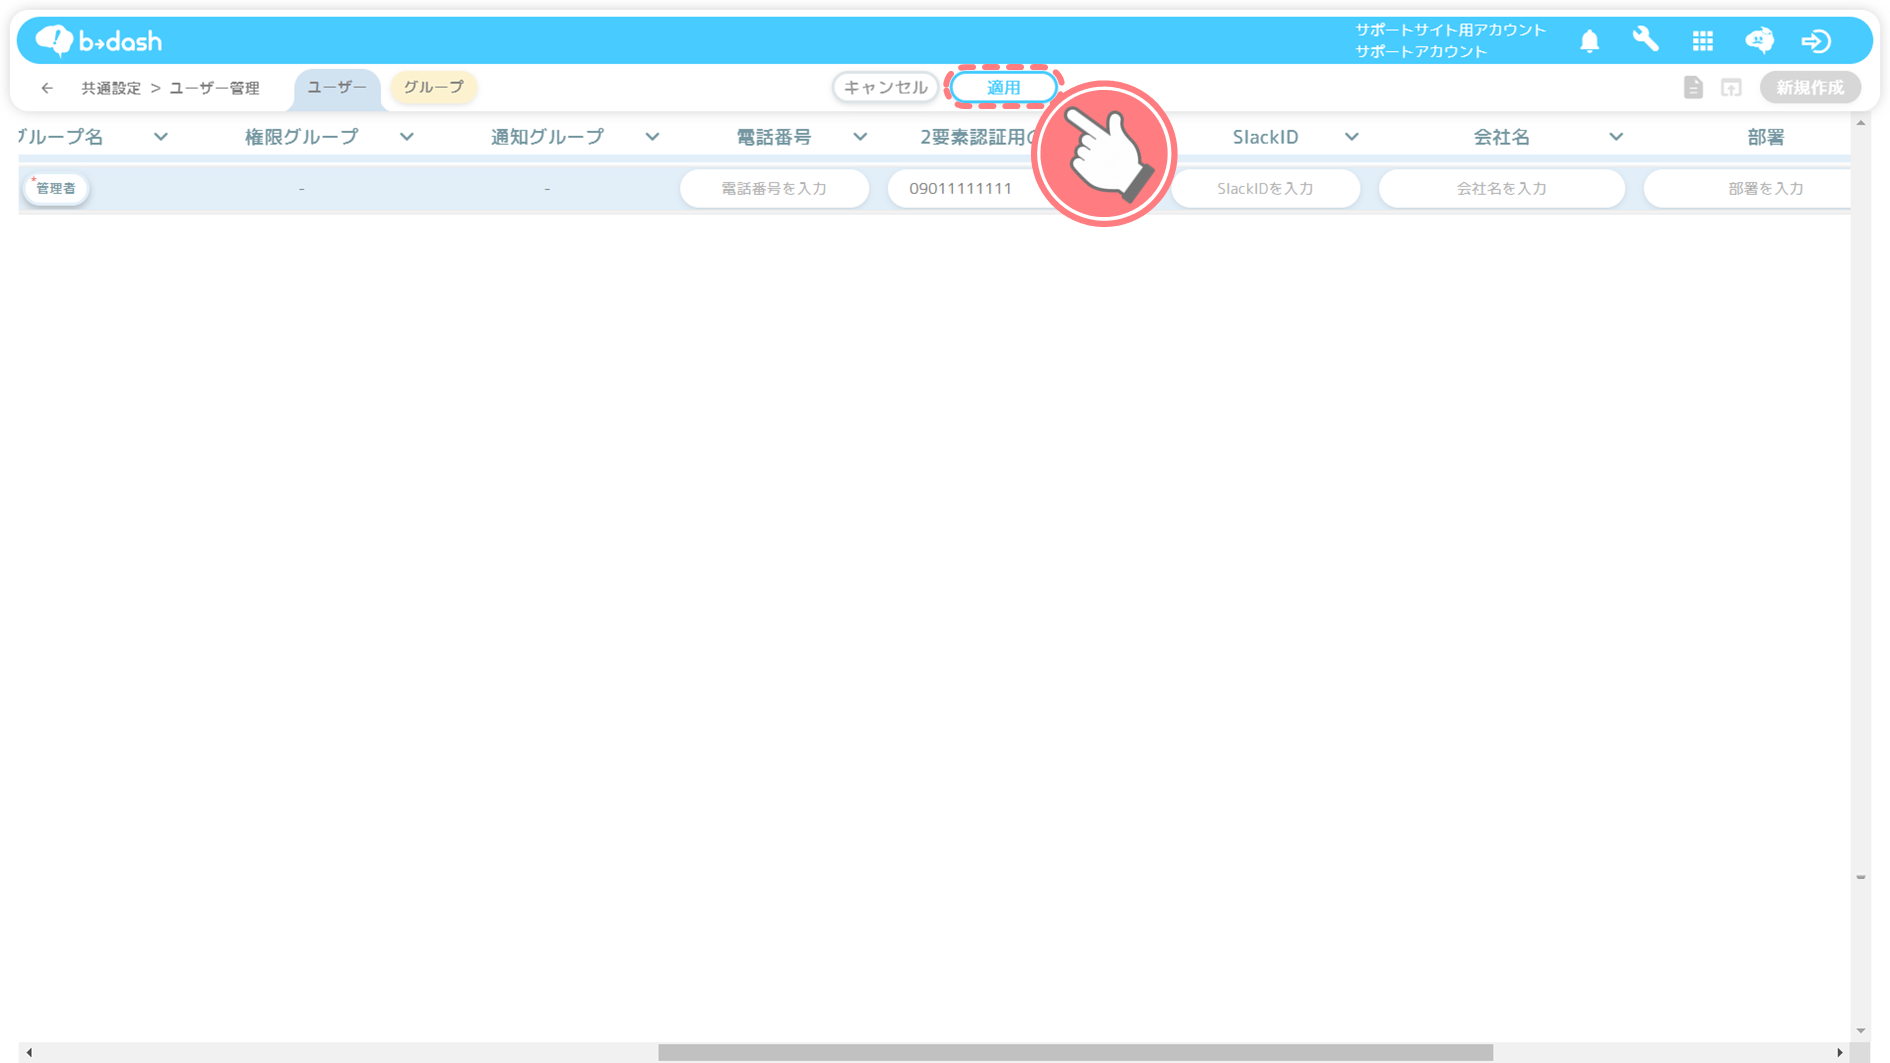1890x1063 pixels.
Task: Open the wrench settings icon
Action: [x=1645, y=40]
